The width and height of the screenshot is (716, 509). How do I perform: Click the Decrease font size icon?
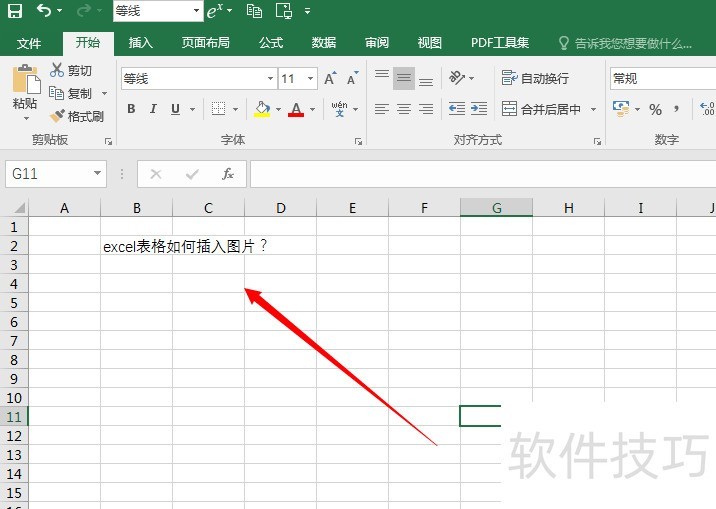point(353,79)
